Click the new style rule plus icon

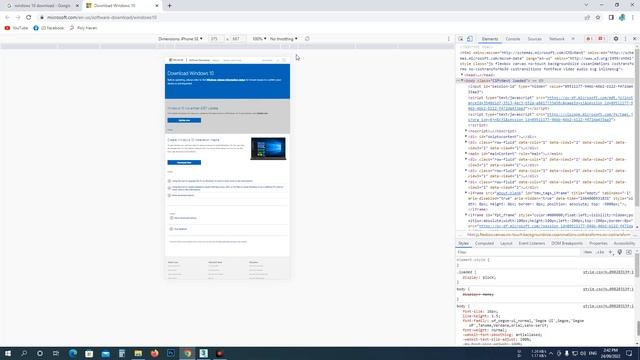(x=611, y=252)
